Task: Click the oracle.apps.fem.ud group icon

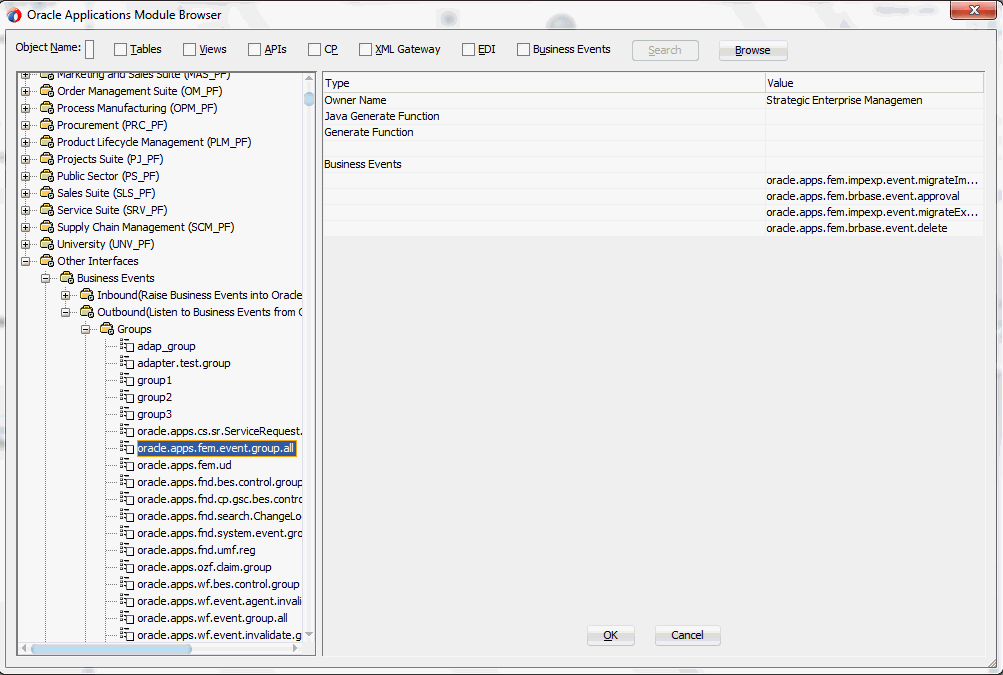Action: (x=127, y=465)
